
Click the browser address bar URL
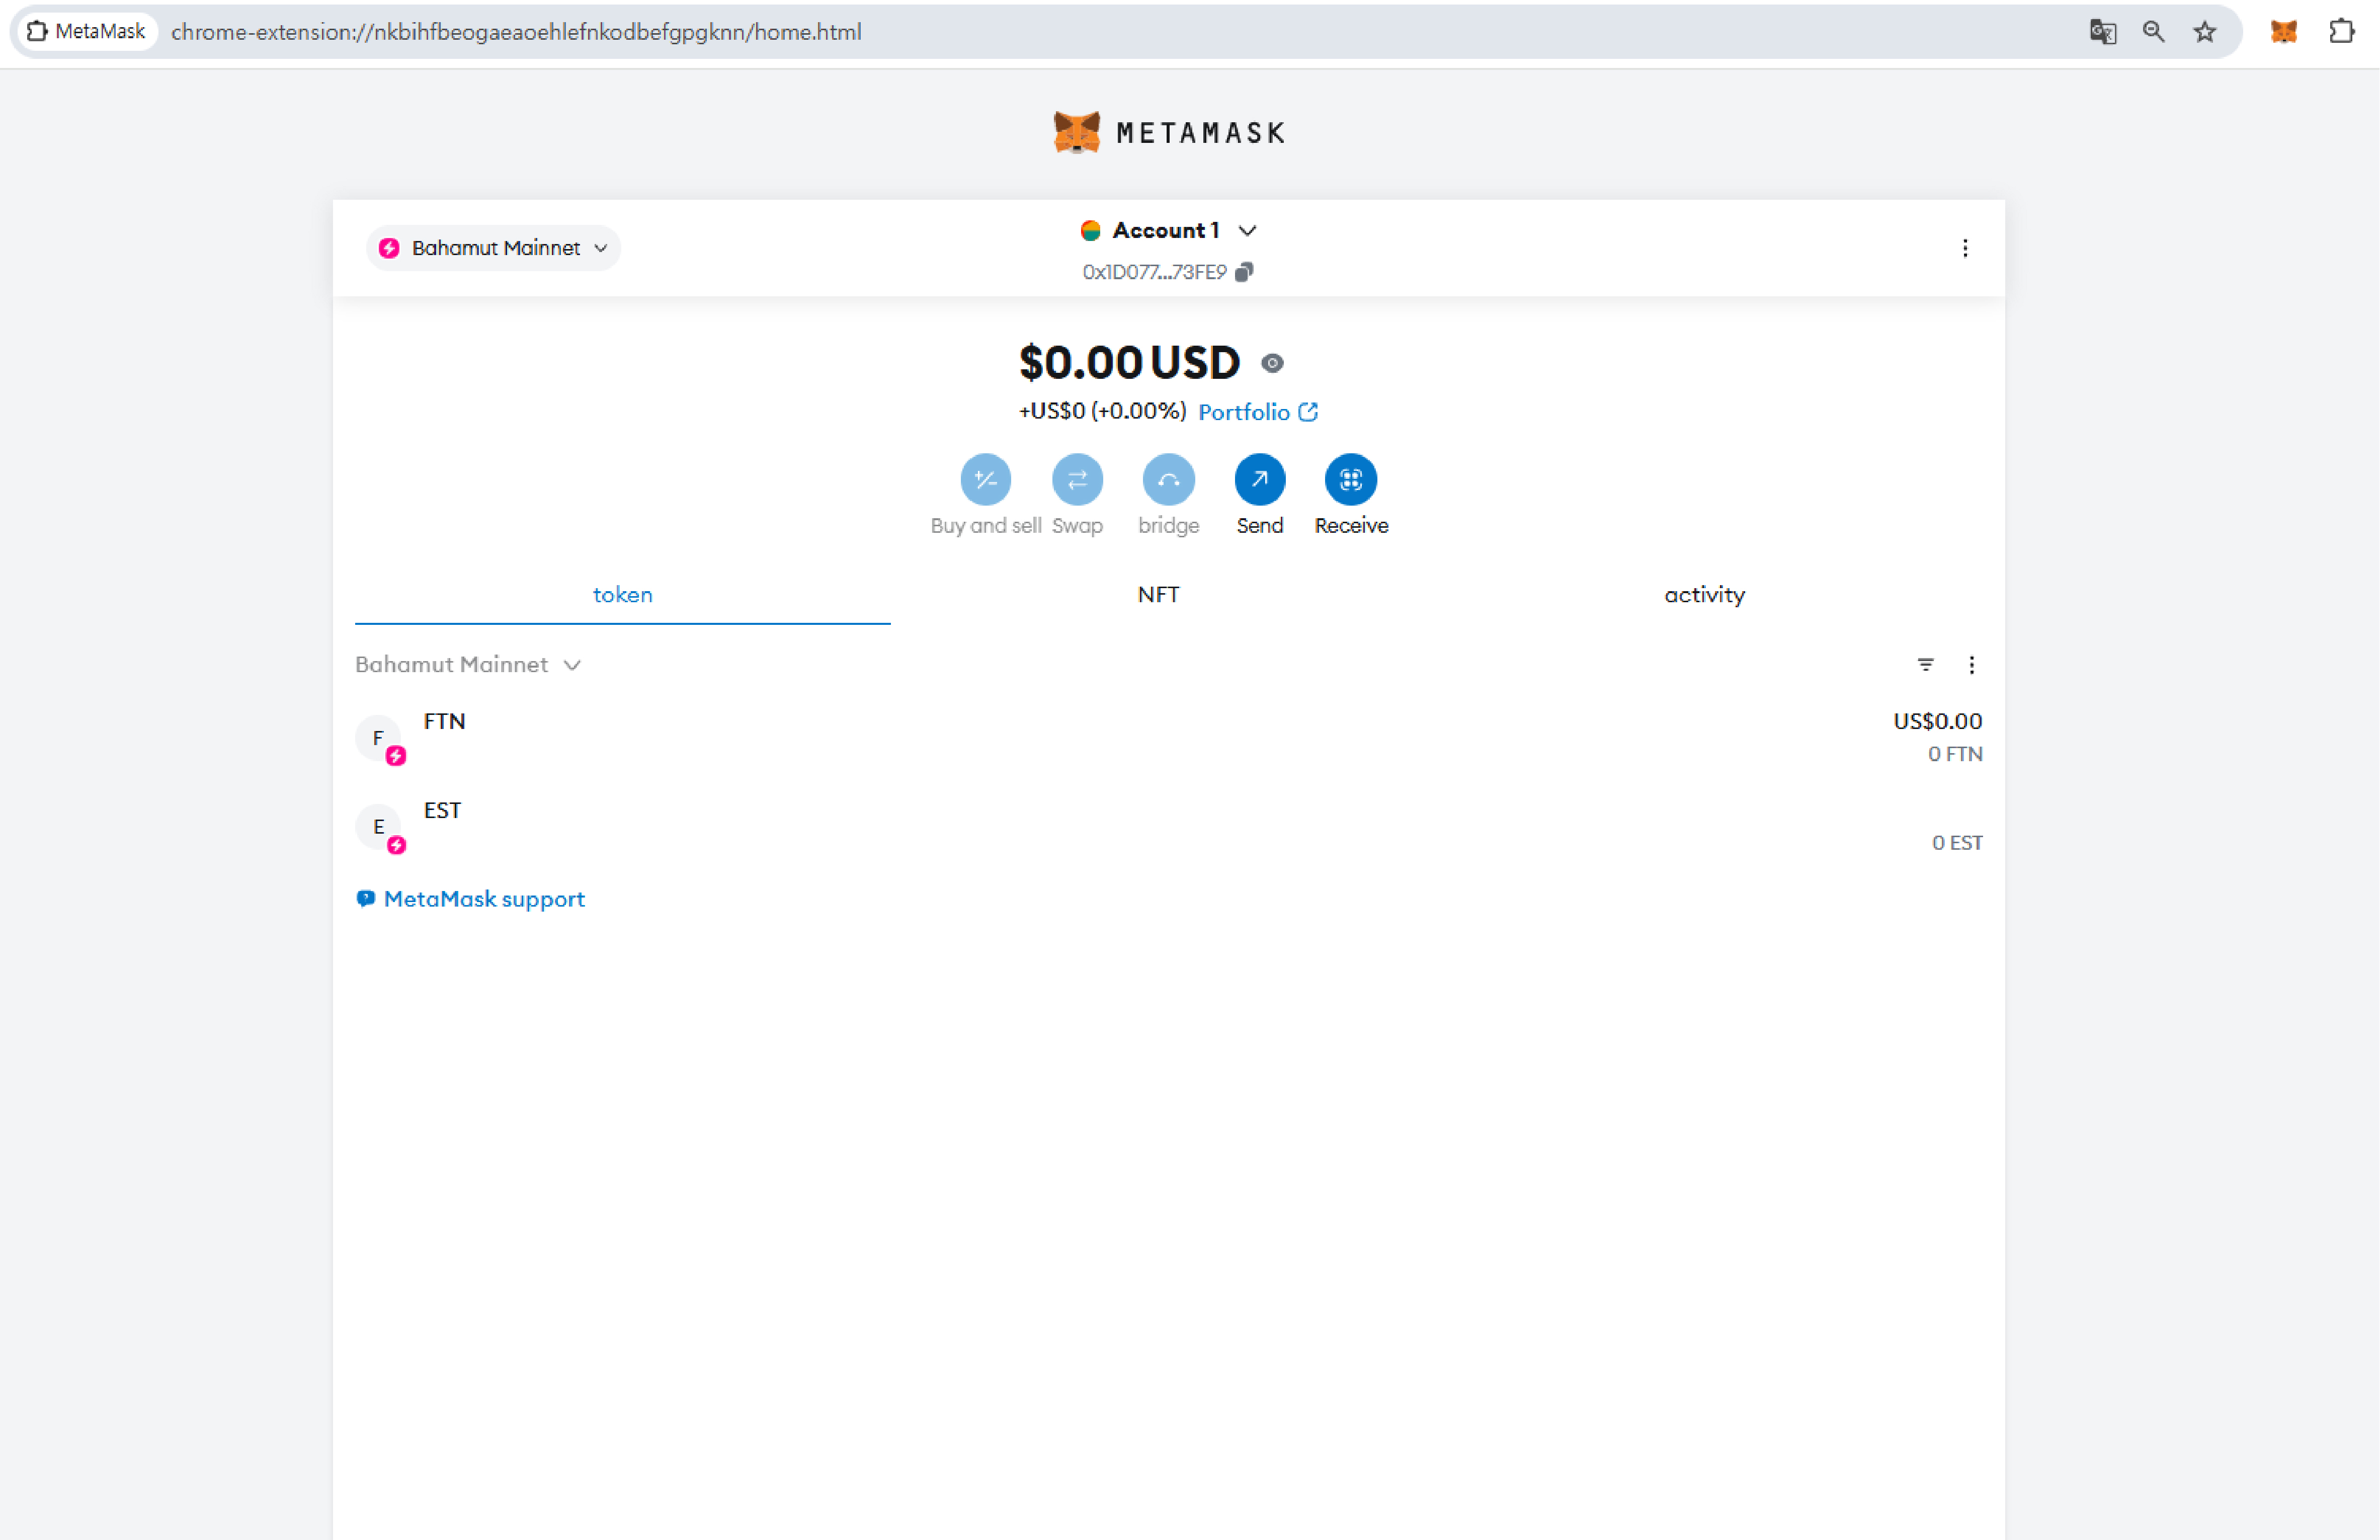click(x=516, y=32)
